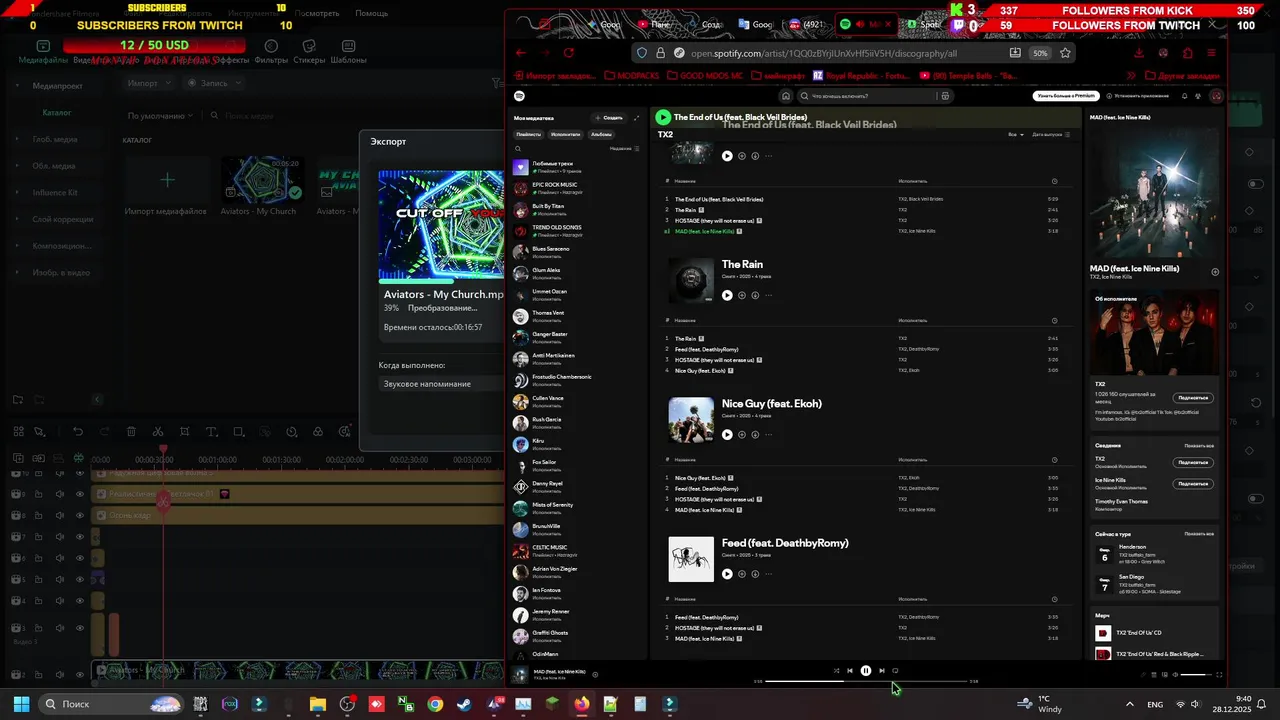Open Feed album cover

(691, 559)
